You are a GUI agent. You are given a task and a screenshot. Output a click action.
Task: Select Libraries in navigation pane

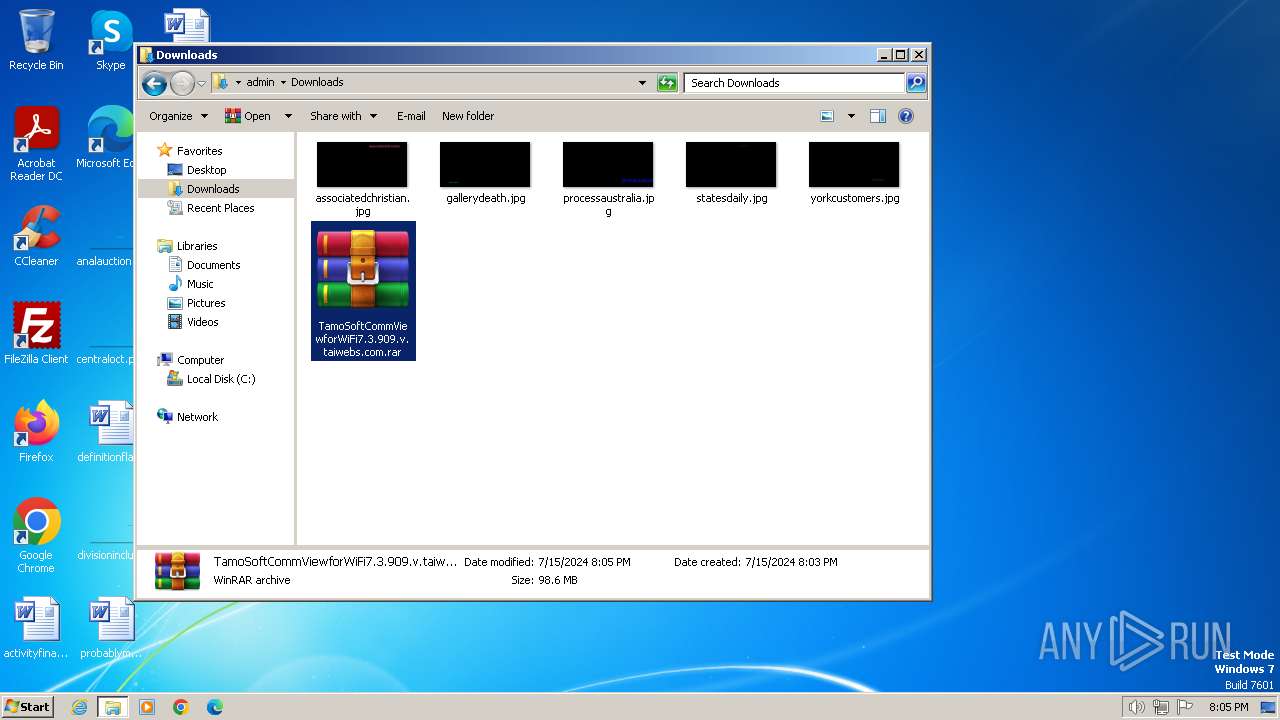click(x=197, y=246)
